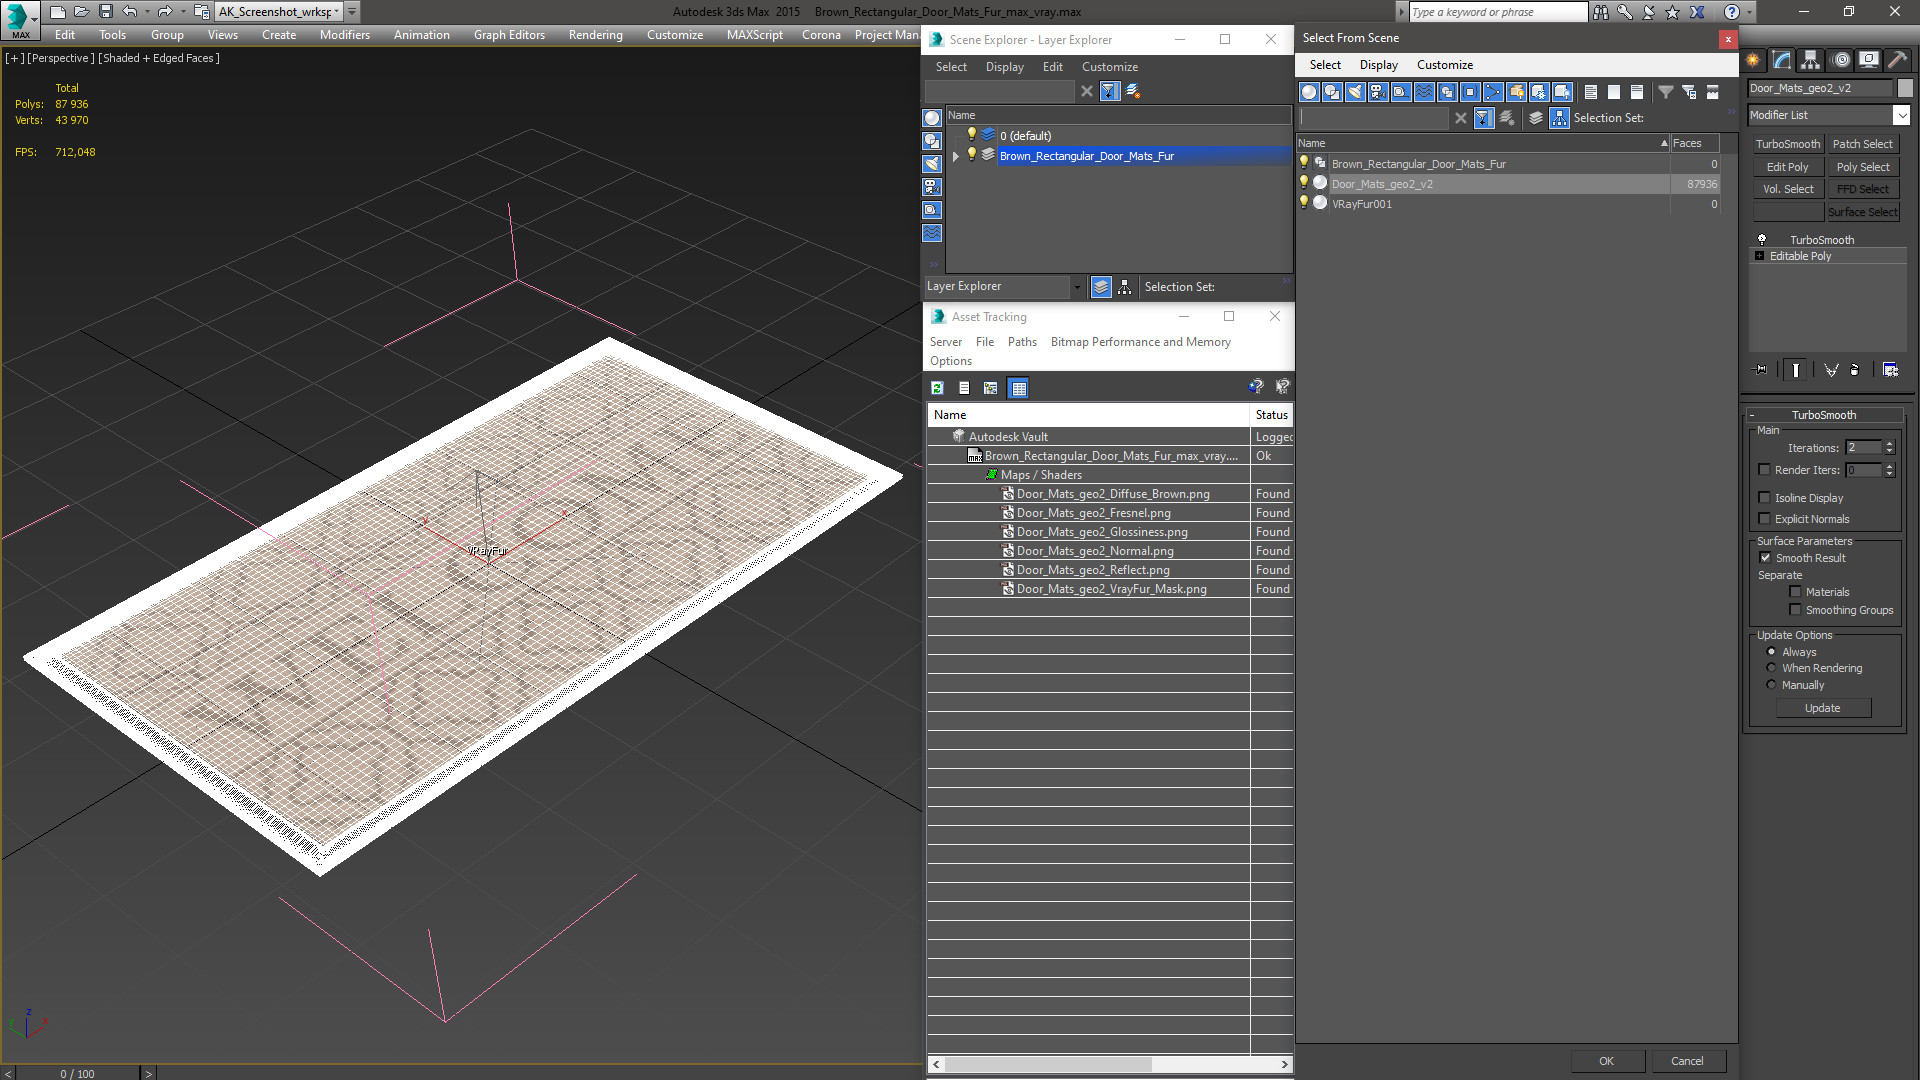This screenshot has width=1920, height=1080.
Task: Click Display Geometry icon in Scene Explorer sidebar
Action: [x=932, y=118]
